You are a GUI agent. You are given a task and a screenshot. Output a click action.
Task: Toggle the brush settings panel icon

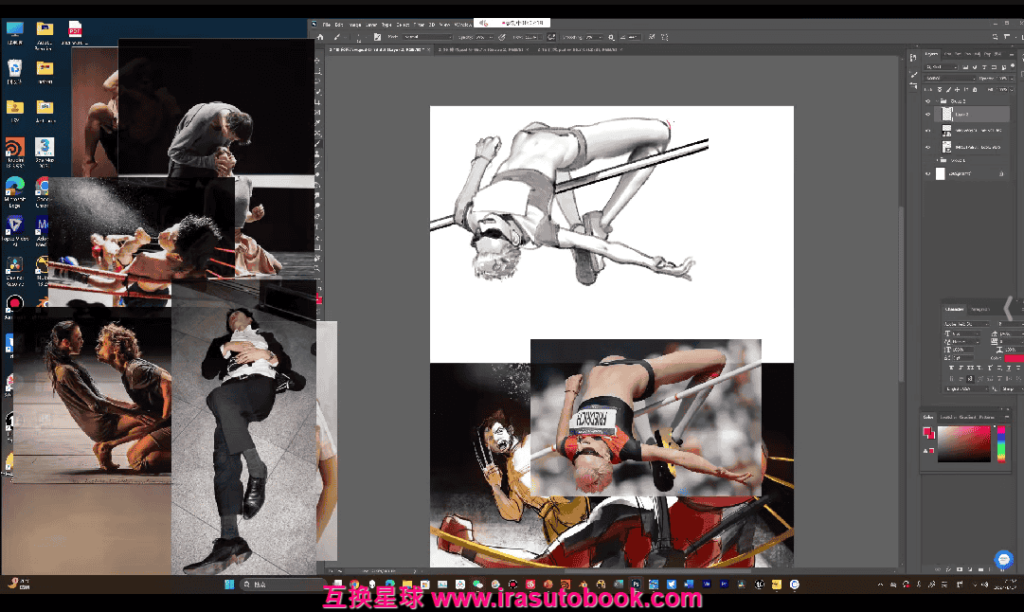point(377,37)
